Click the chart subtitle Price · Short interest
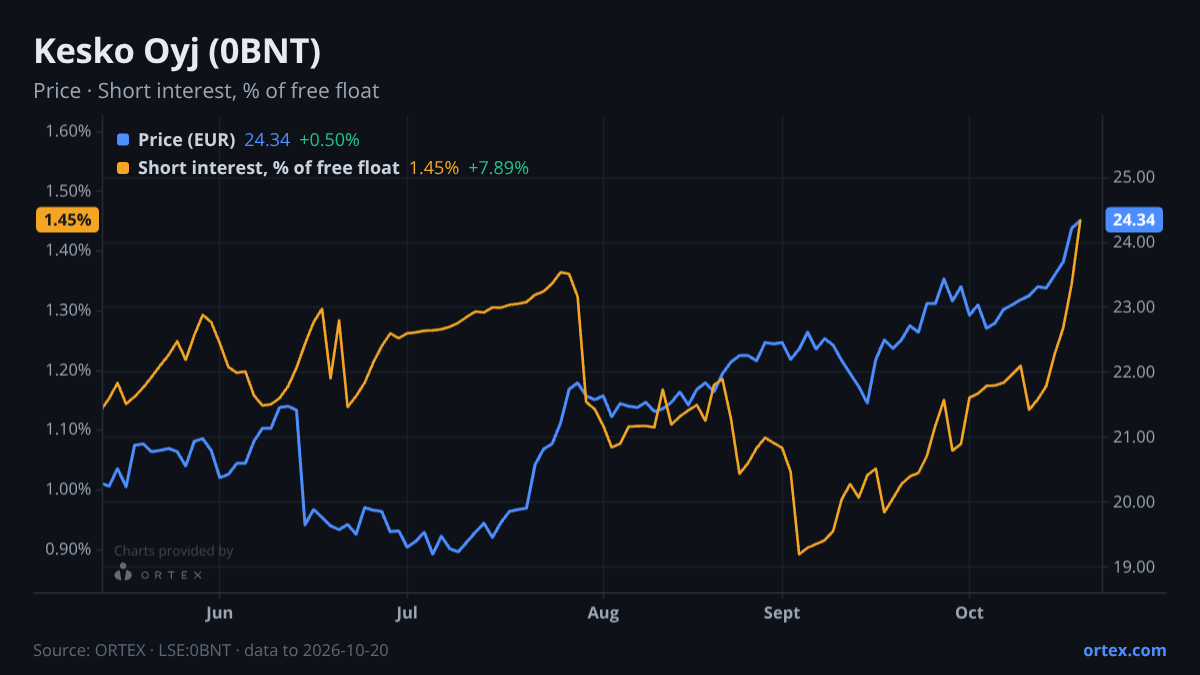 [206, 91]
